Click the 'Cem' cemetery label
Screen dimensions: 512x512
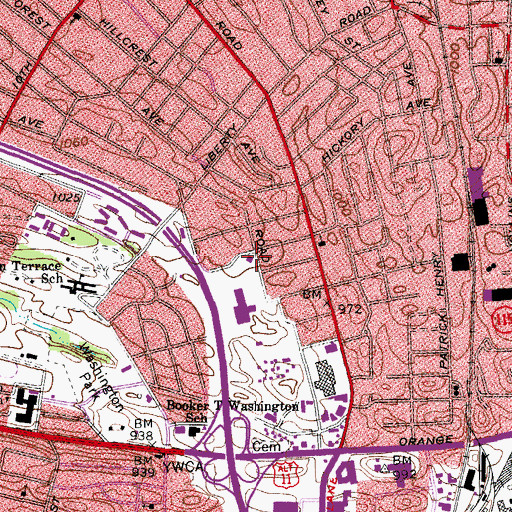pyautogui.click(x=266, y=446)
